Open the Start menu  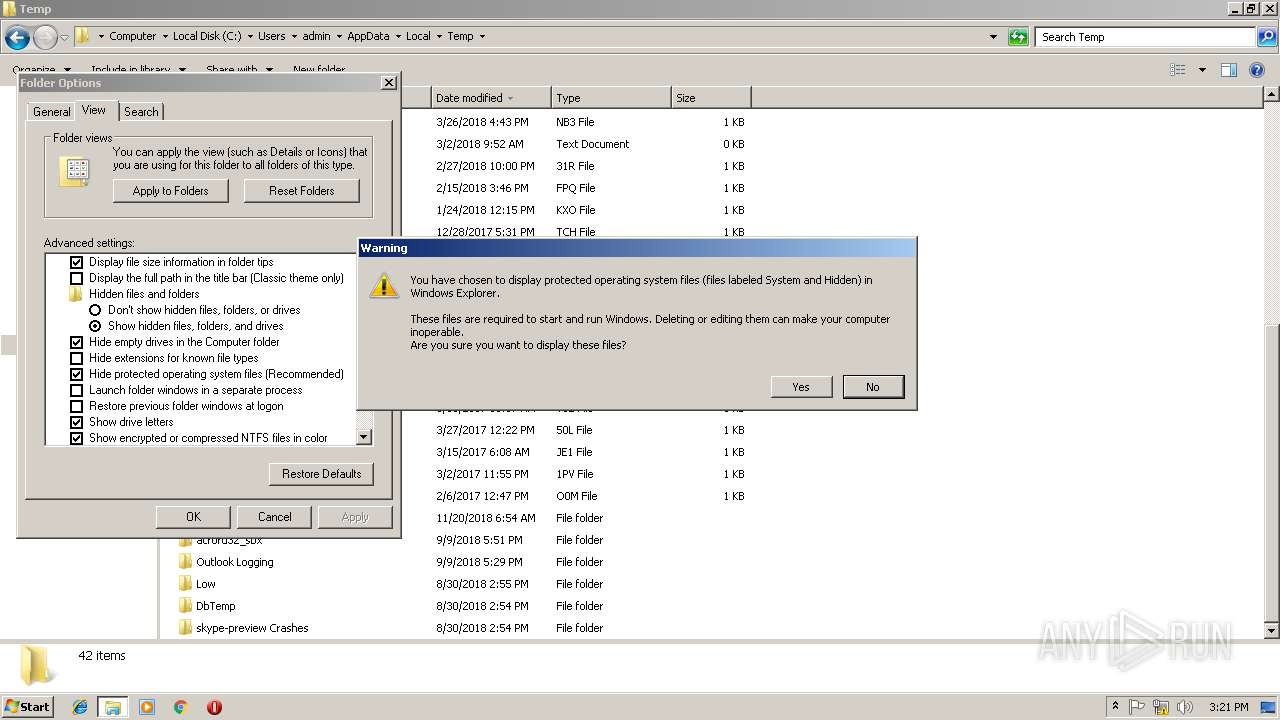pos(28,707)
